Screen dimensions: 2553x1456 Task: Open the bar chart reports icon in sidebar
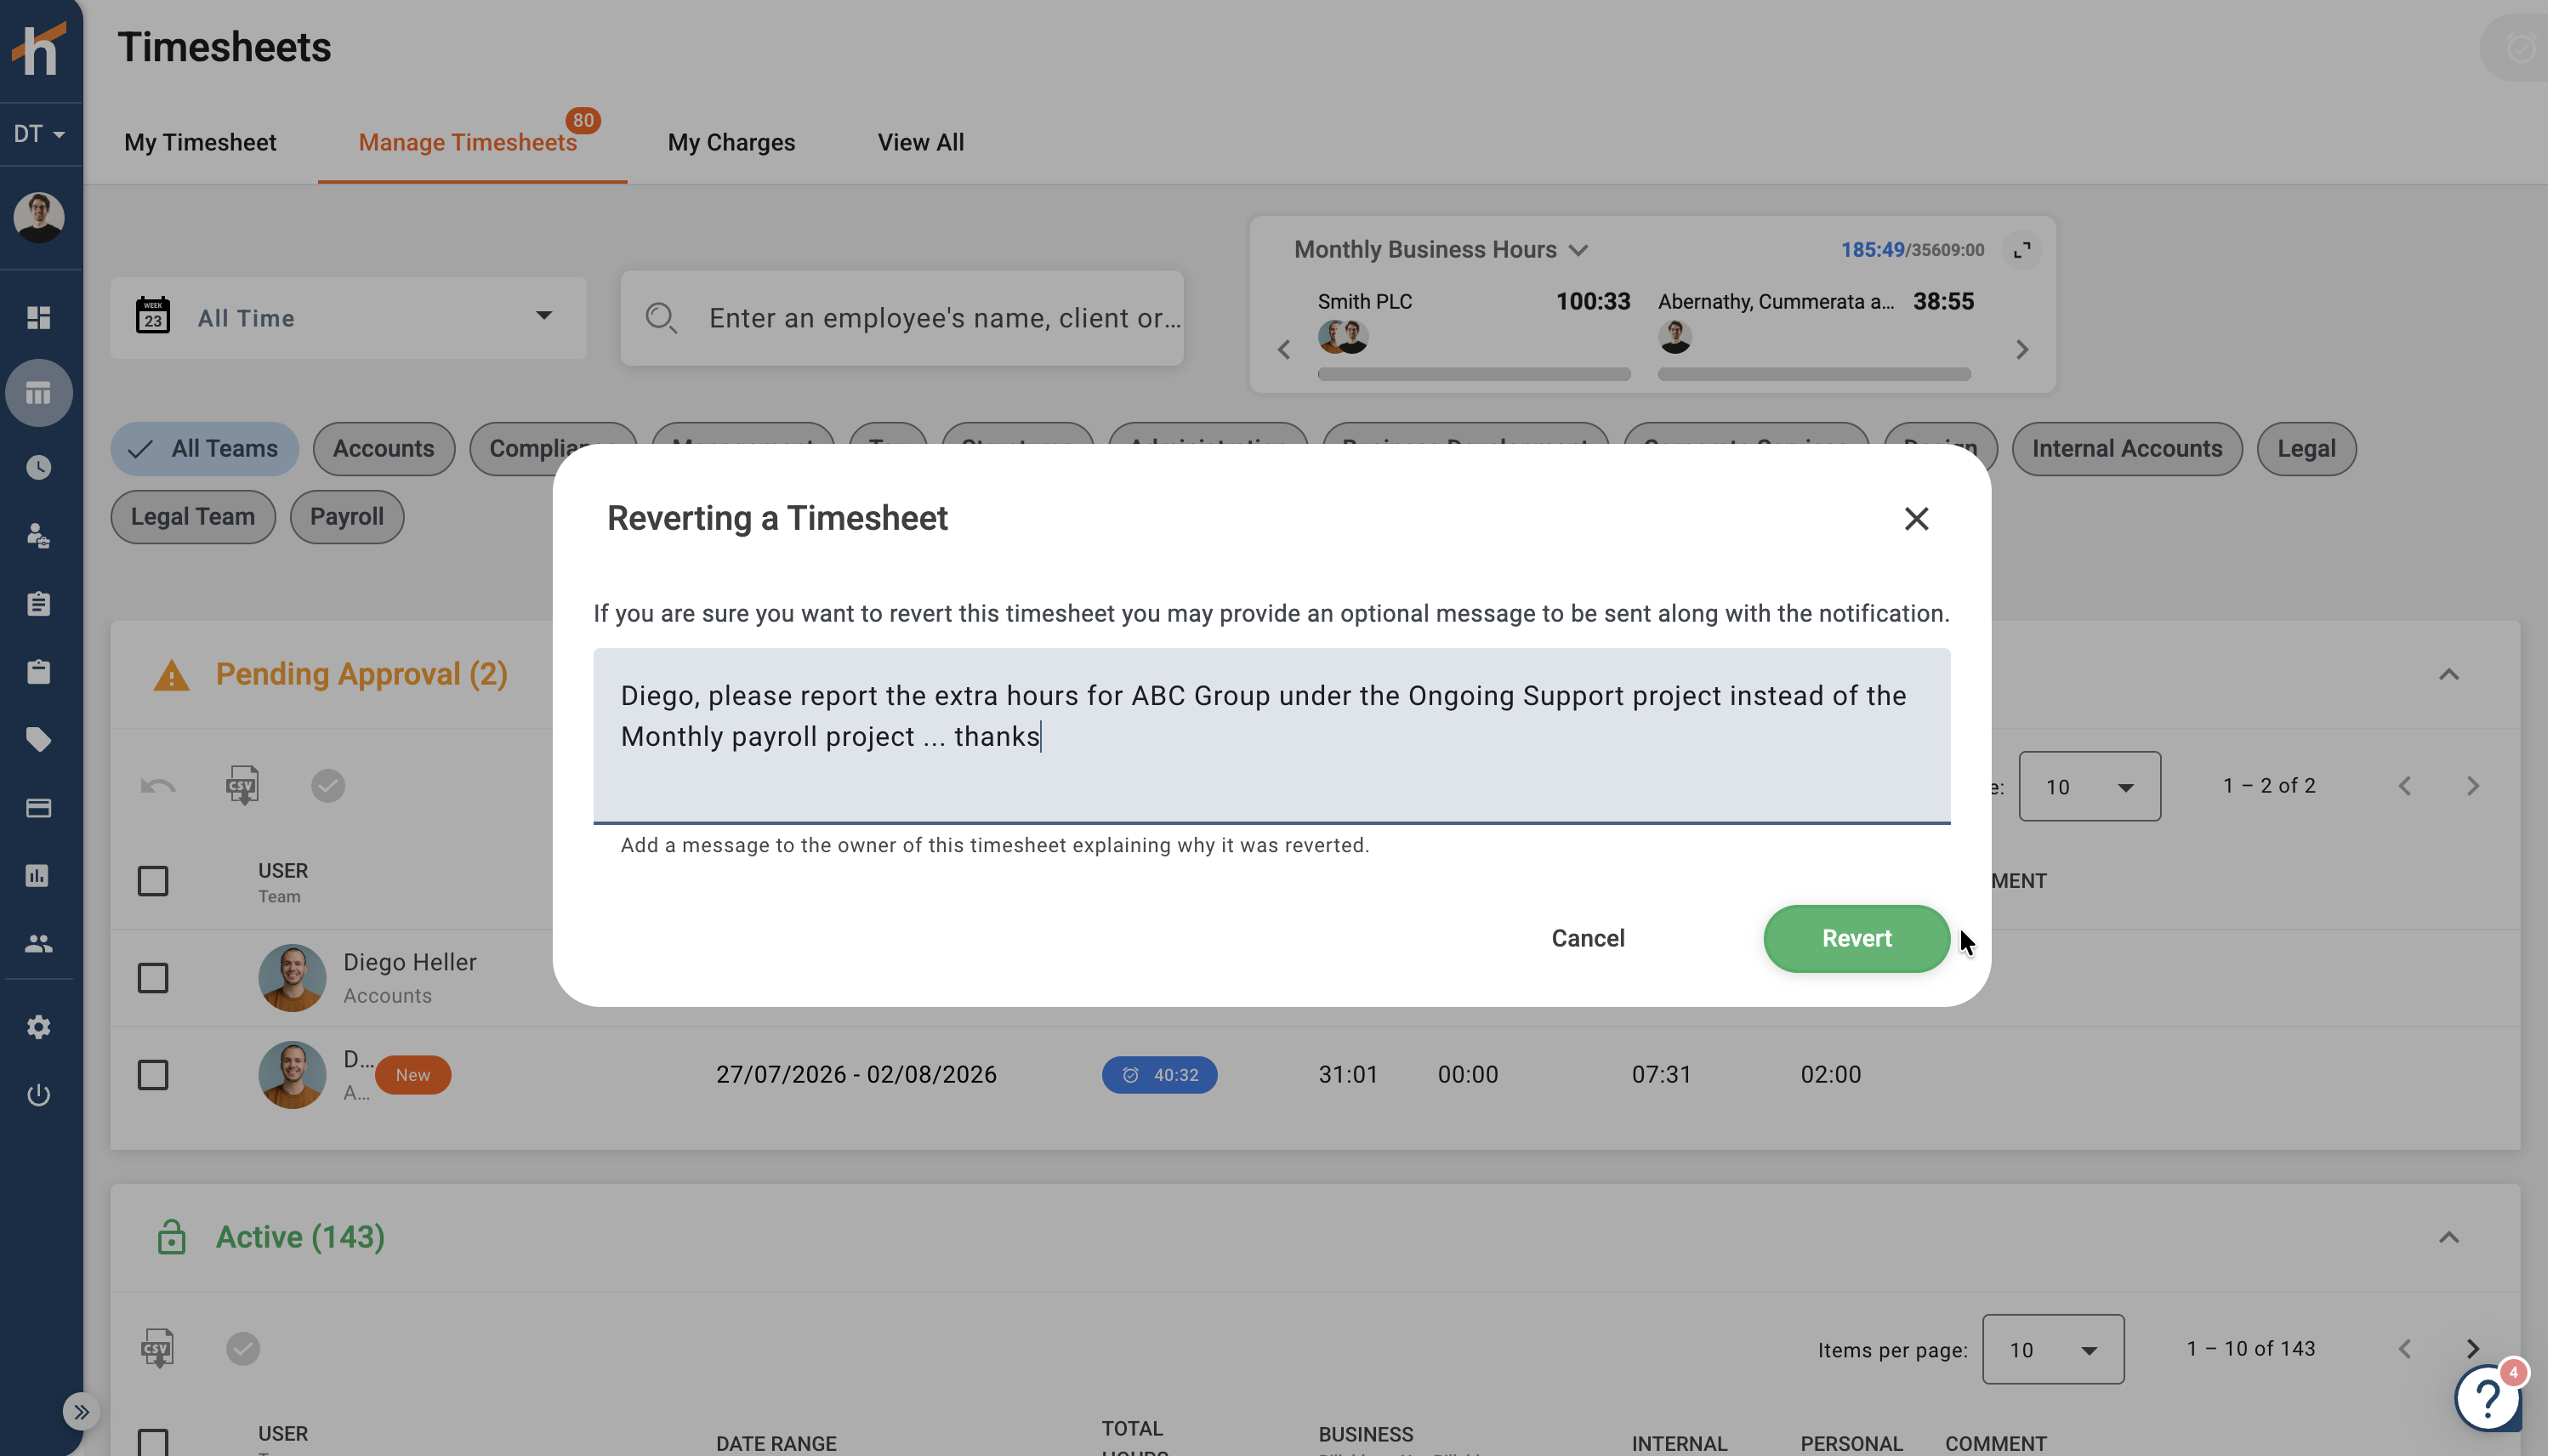click(39, 876)
